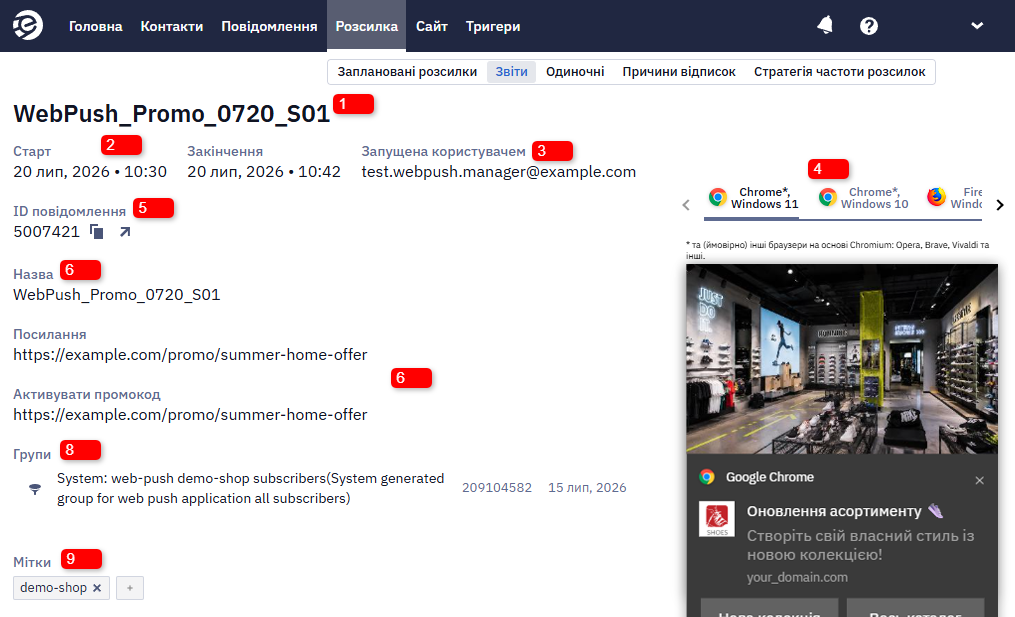The width and height of the screenshot is (1015, 617).
Task: Click the notification body text Створіть свій власний стиль
Action: [x=860, y=545]
